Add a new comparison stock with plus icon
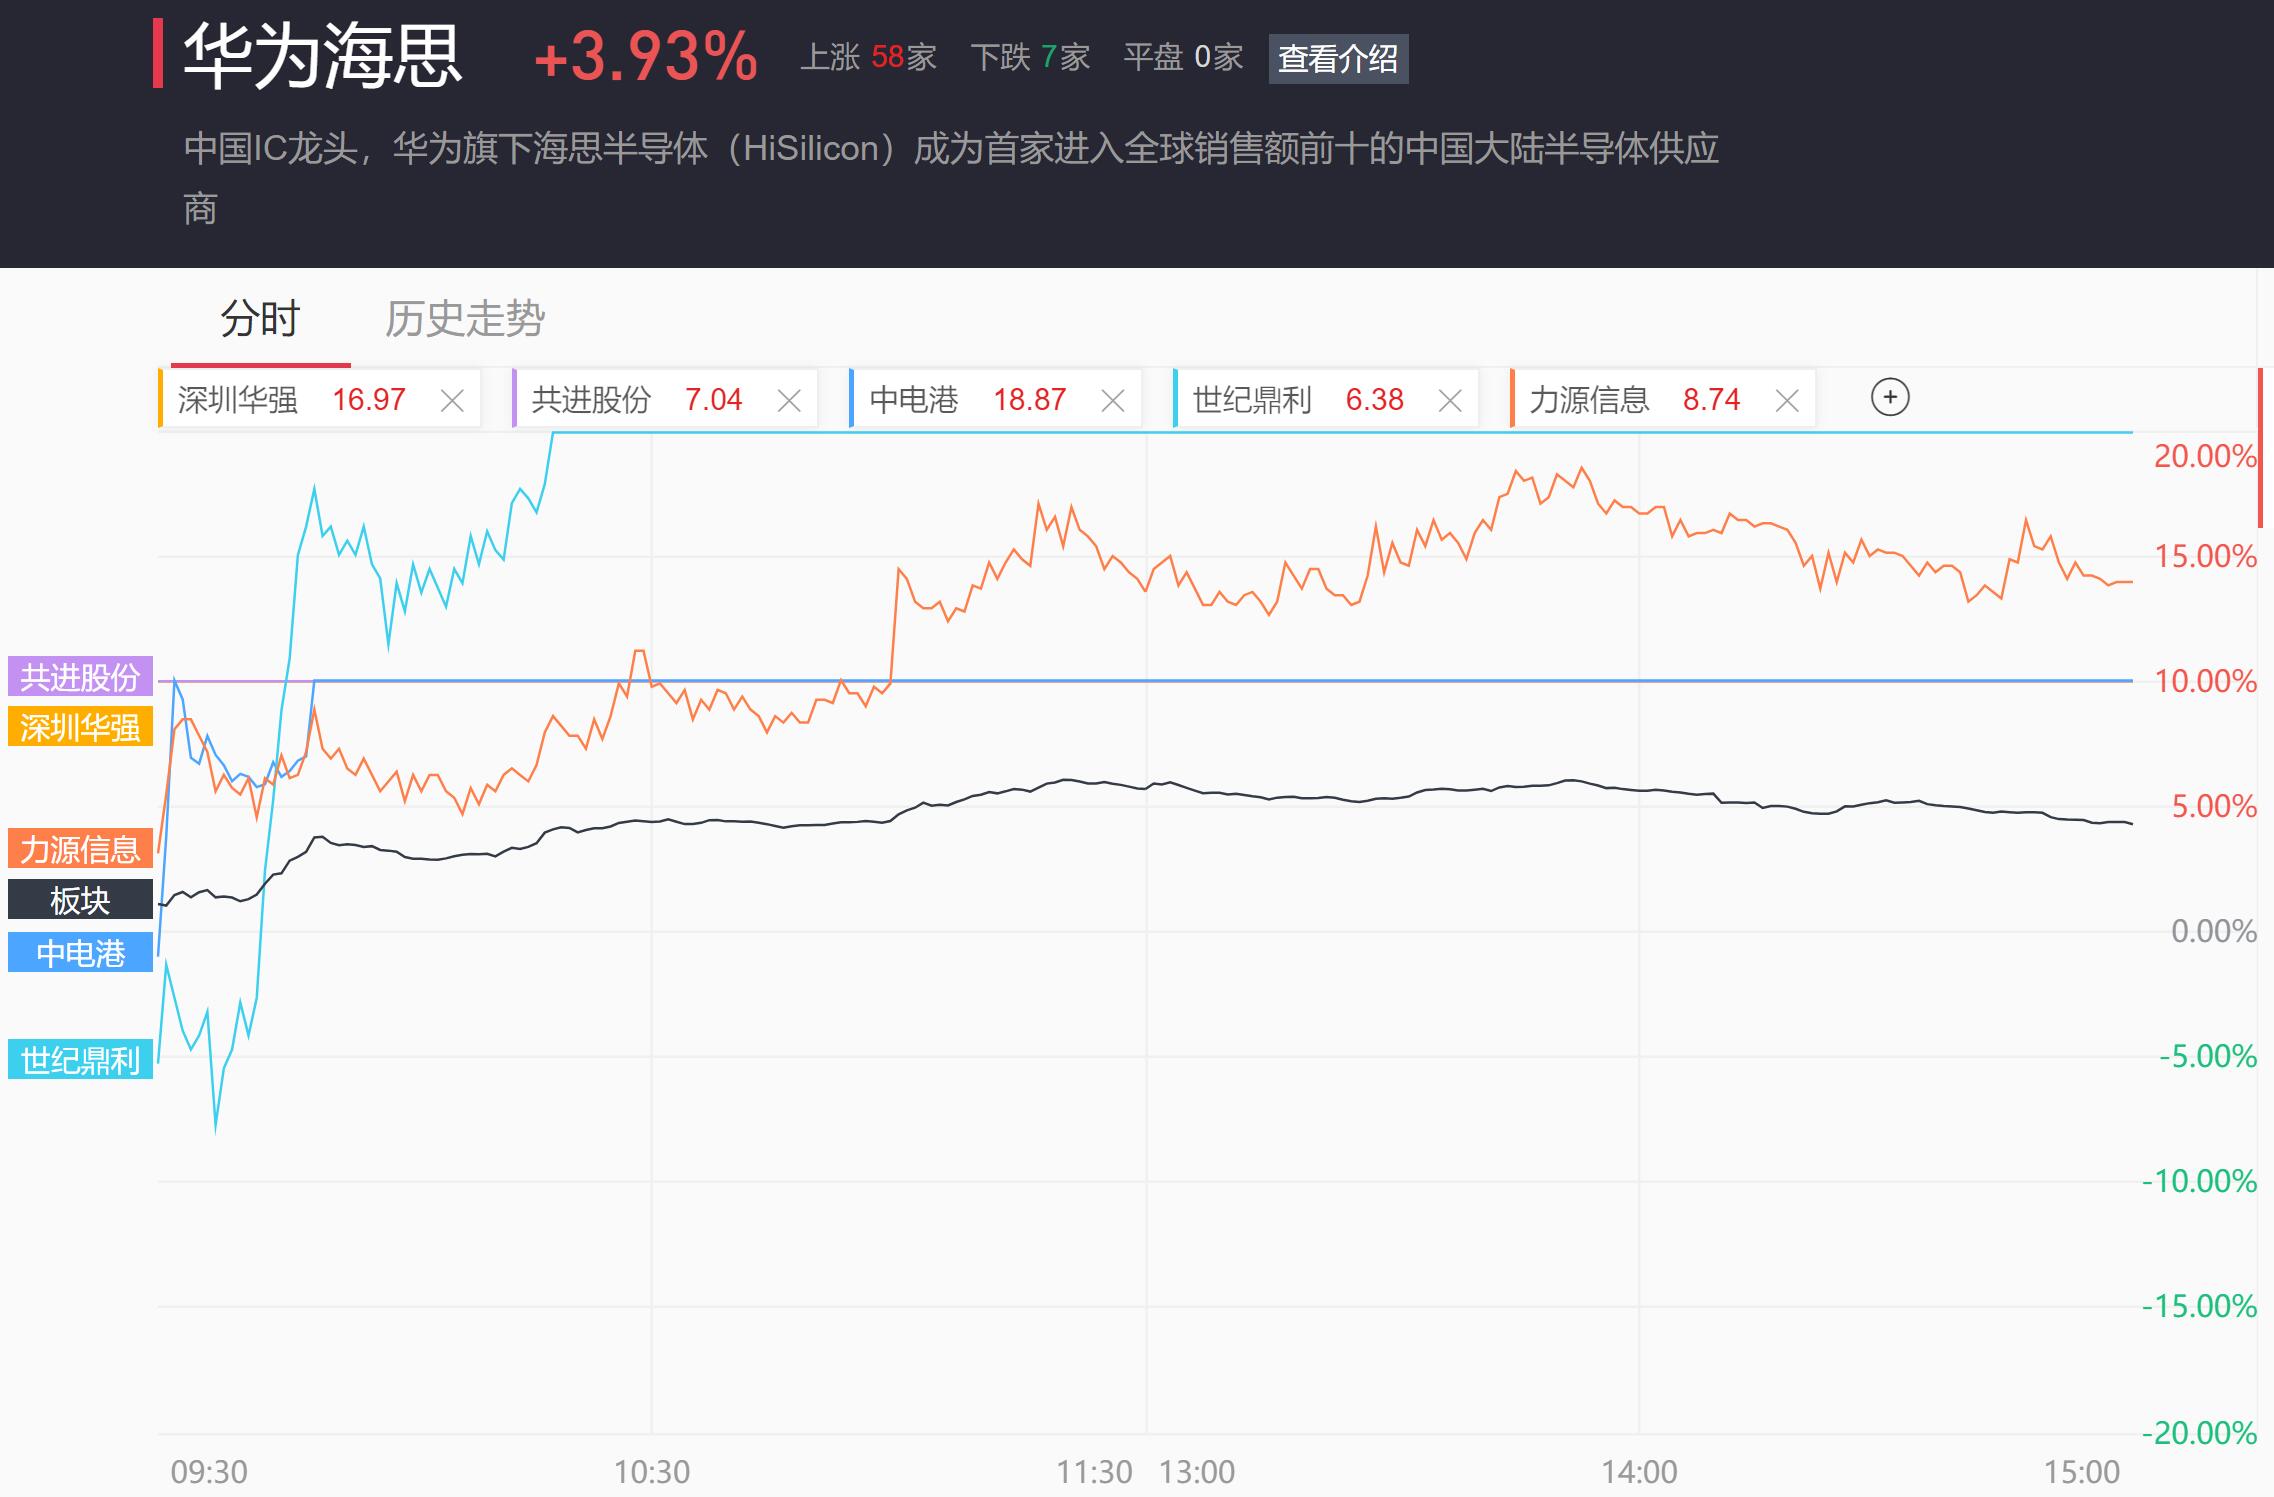The height and width of the screenshot is (1497, 2274). (1889, 398)
